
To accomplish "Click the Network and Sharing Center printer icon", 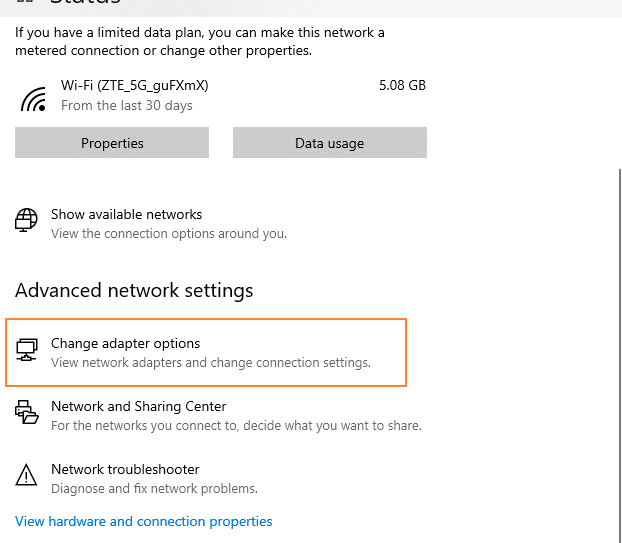I will coord(27,412).
